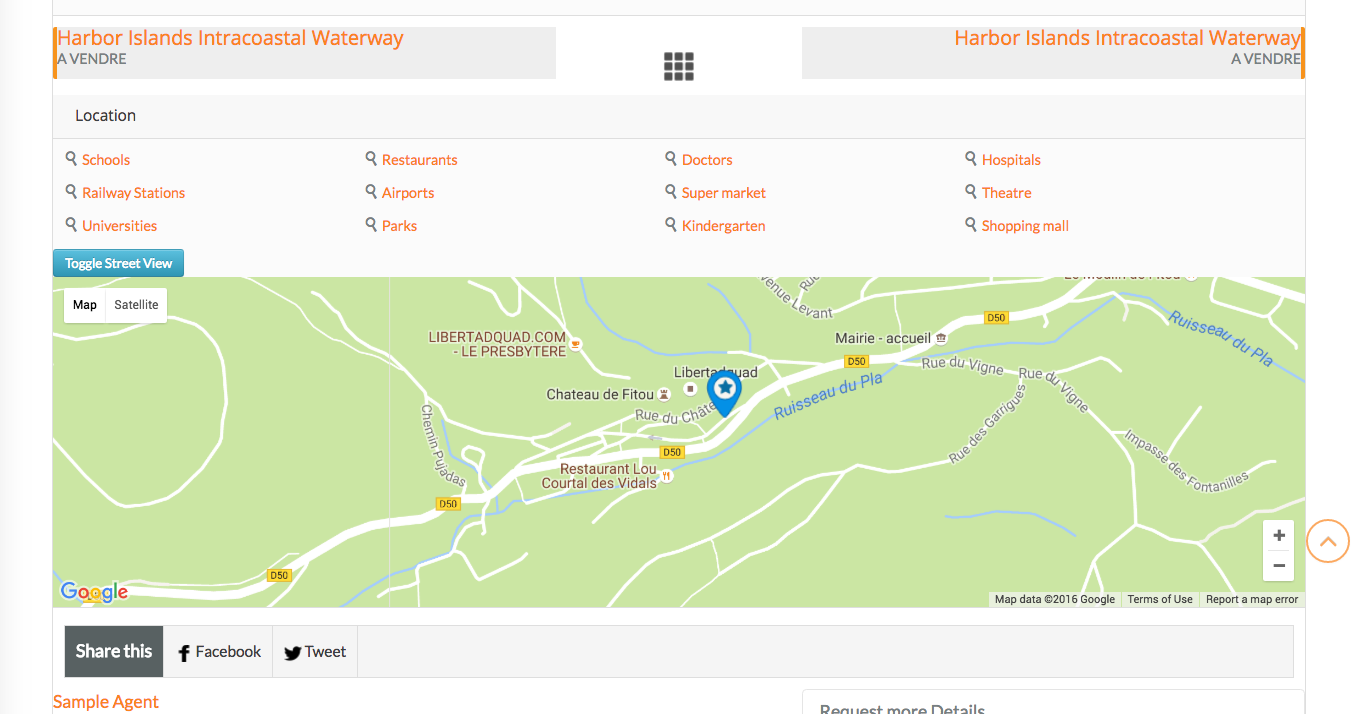Click the orange scroll-to-top arrow button
Viewport: 1353px width, 714px height.
coord(1328,541)
